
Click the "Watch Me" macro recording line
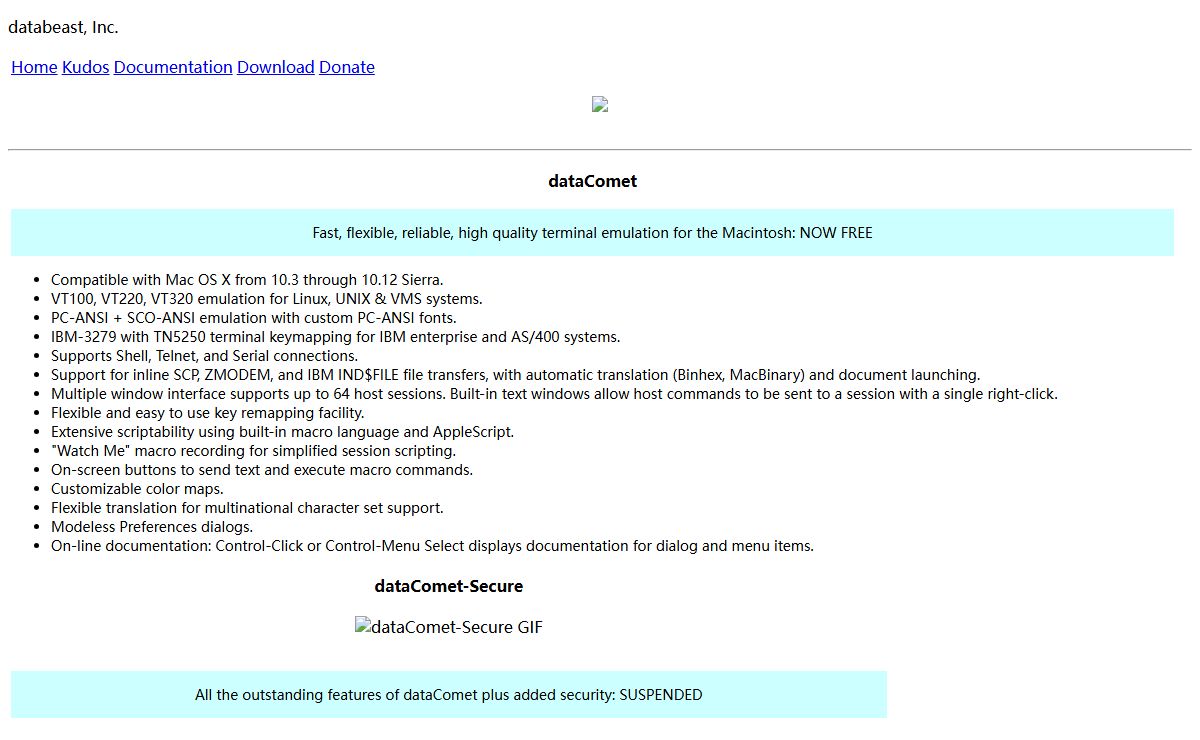[x=254, y=451]
